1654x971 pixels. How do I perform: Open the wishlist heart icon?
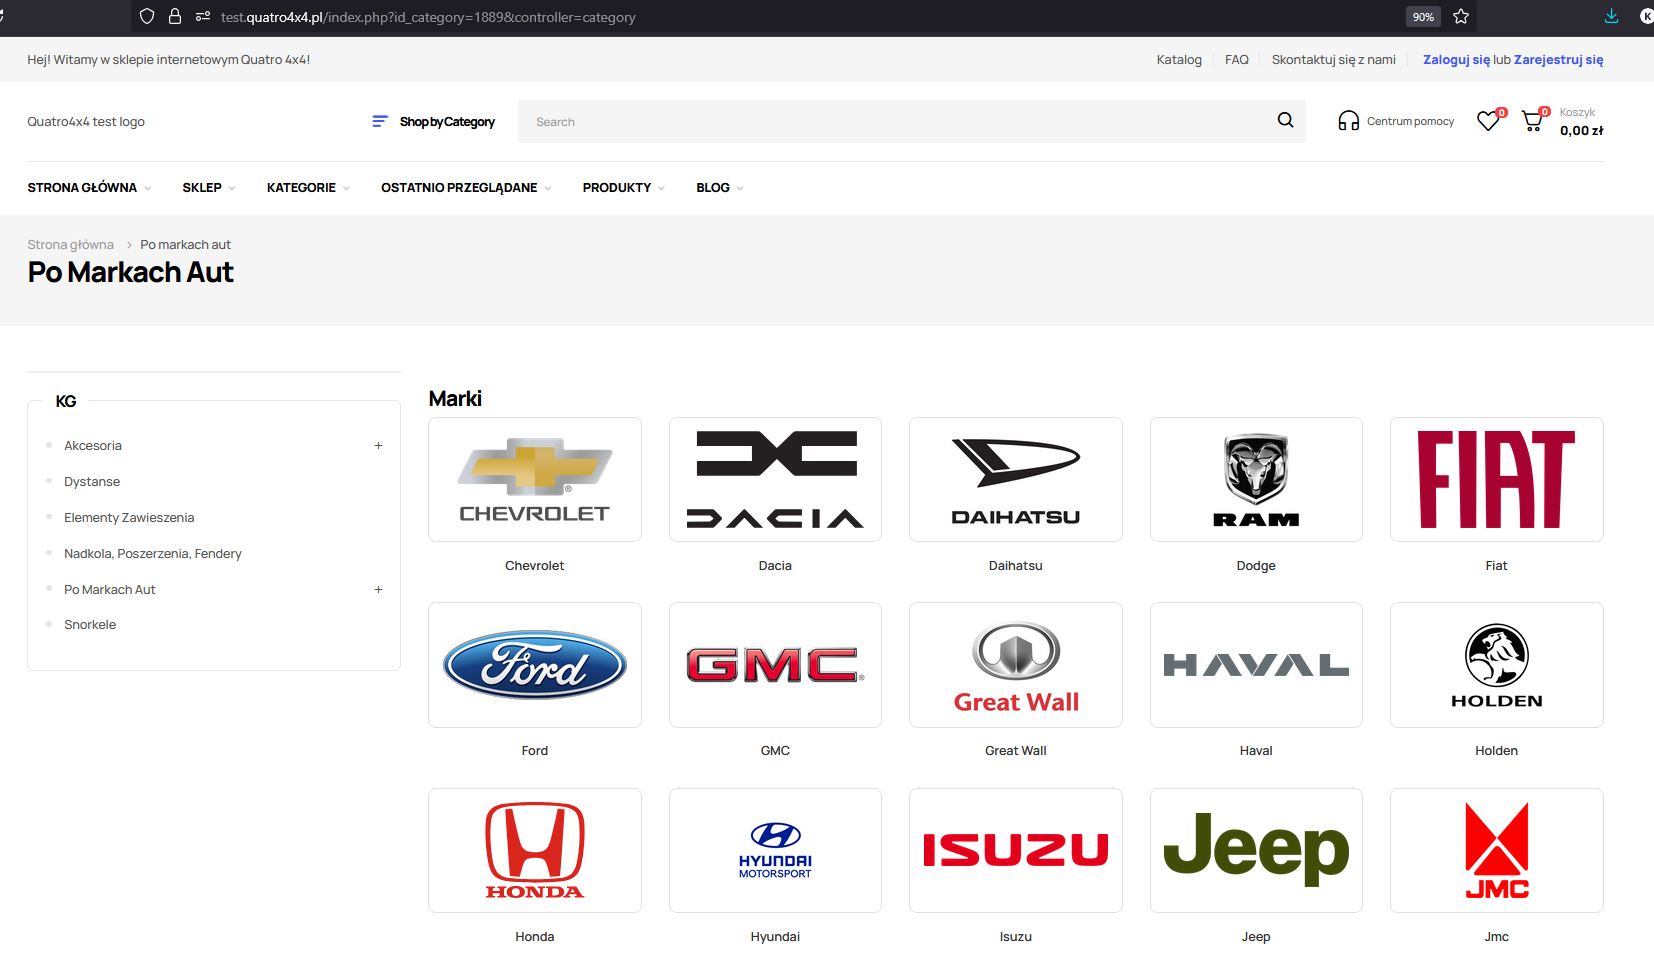[1488, 121]
